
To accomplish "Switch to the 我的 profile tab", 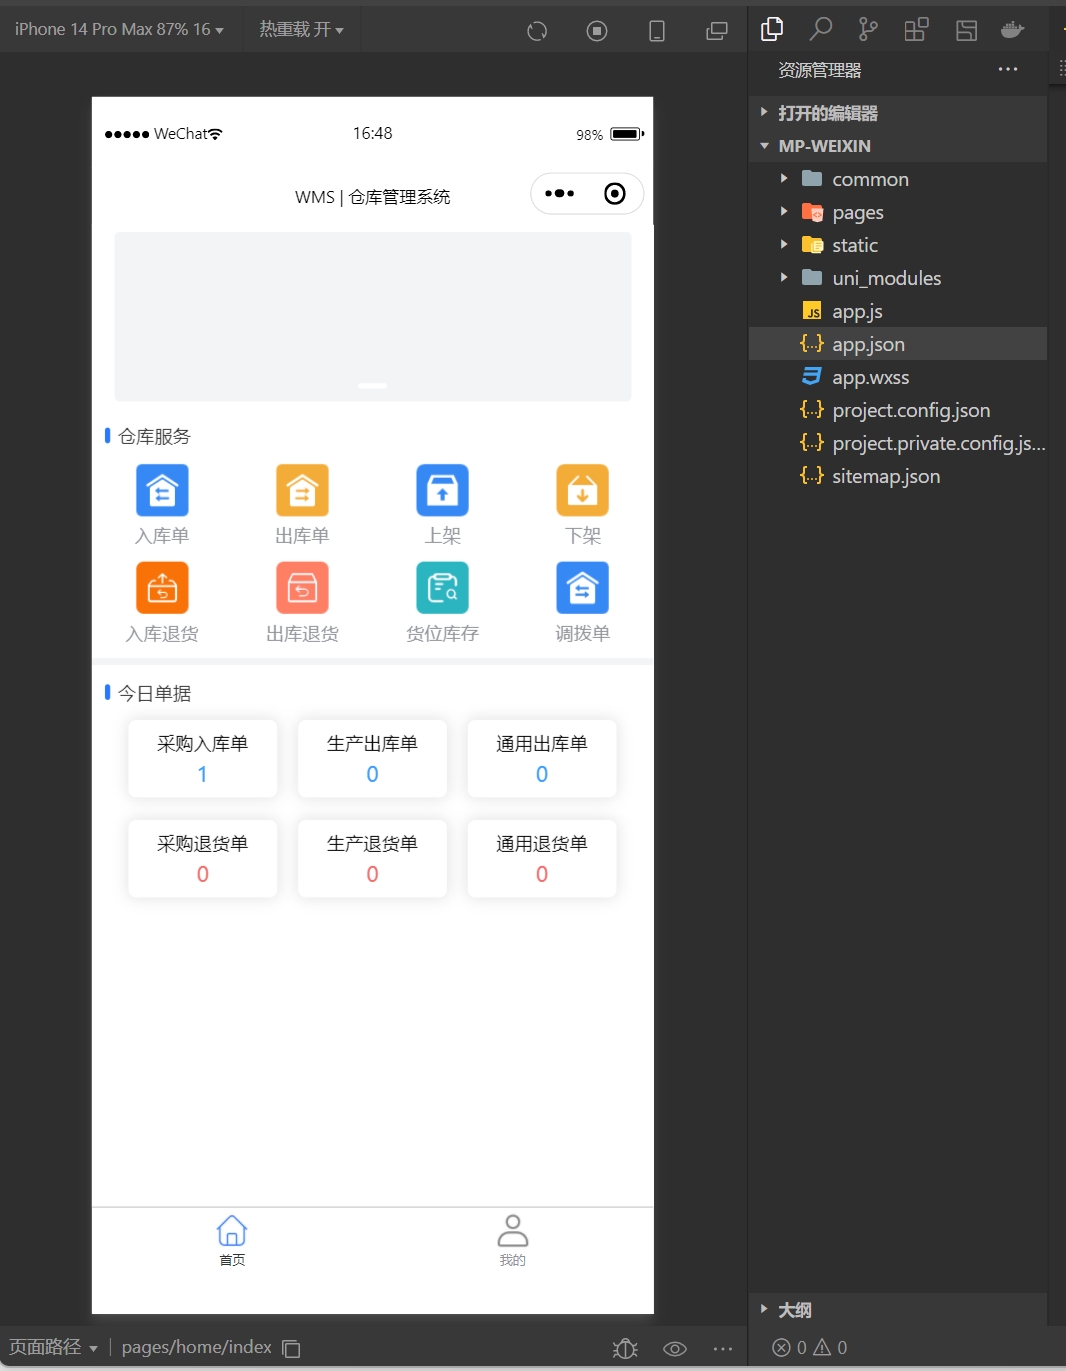I will [x=512, y=1241].
